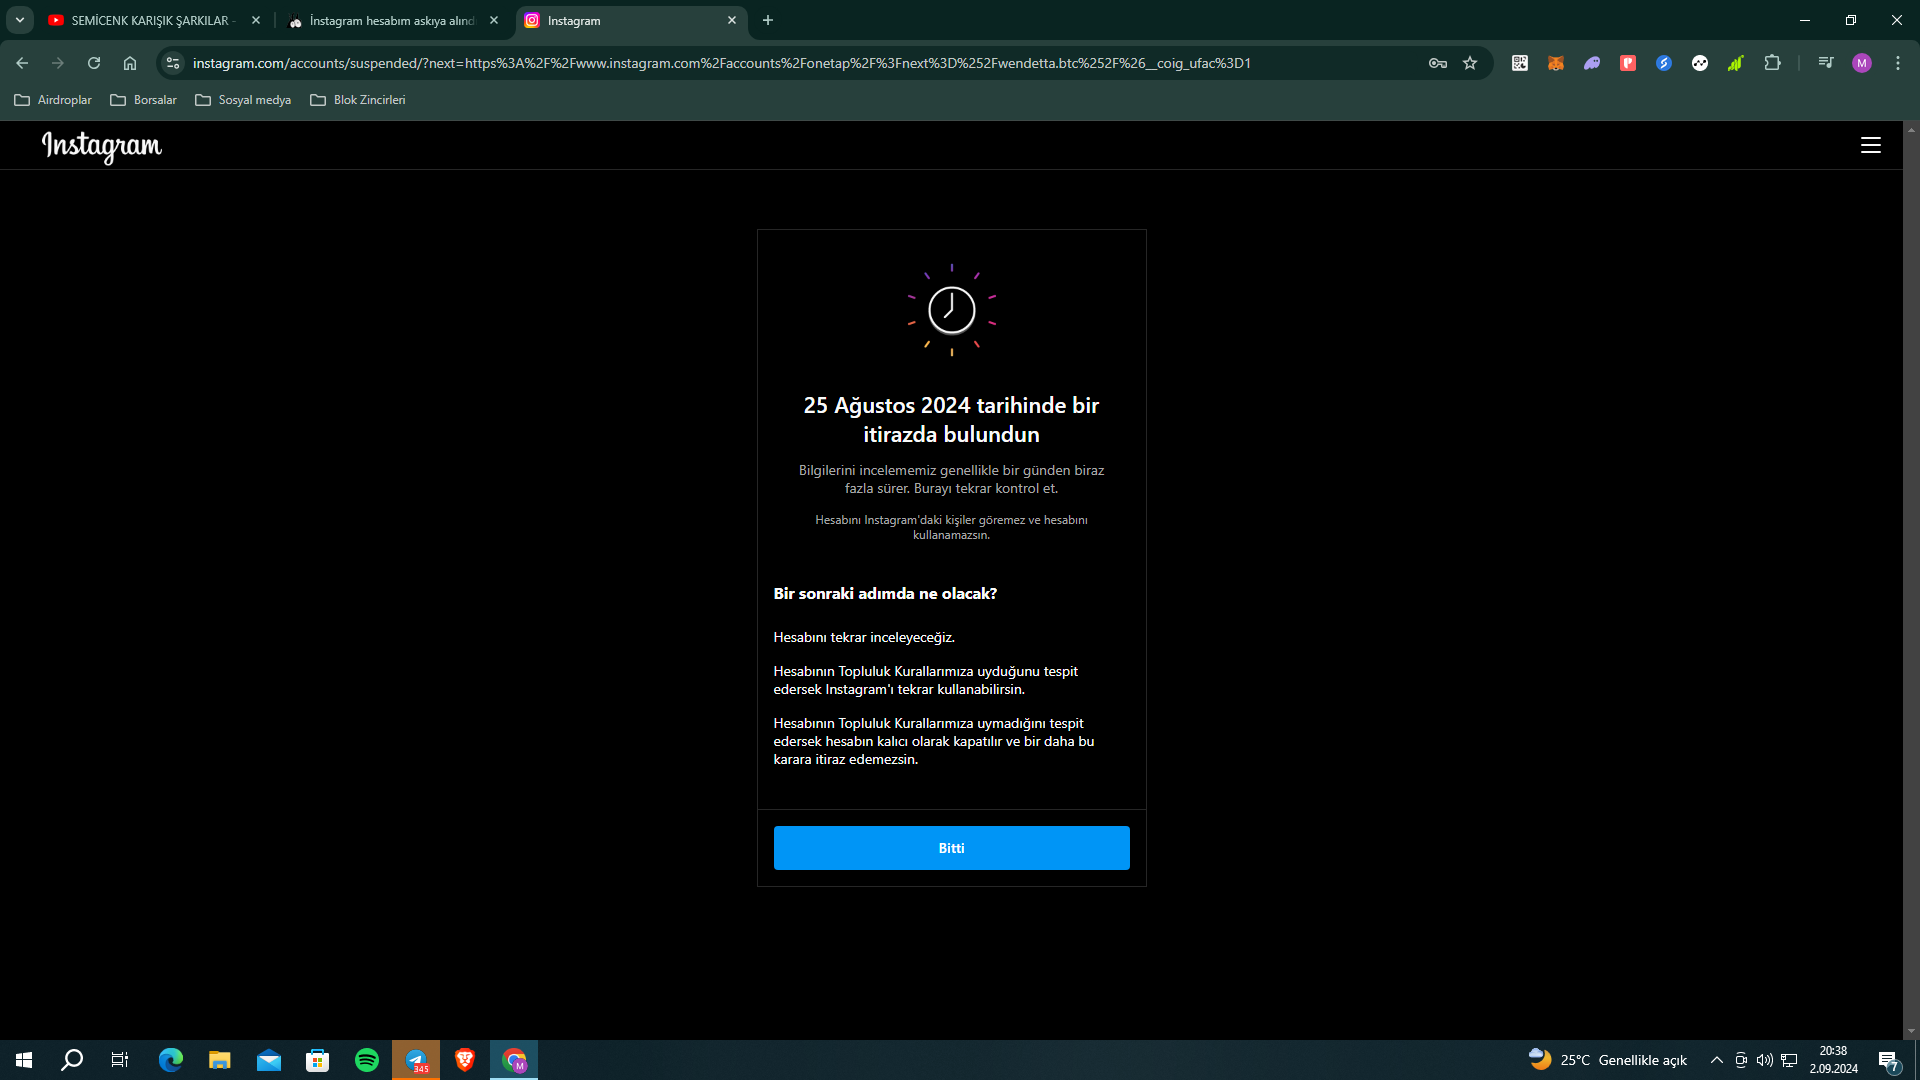Open Microsoft Store from the taskbar
This screenshot has width=1920, height=1080.
point(318,1060)
